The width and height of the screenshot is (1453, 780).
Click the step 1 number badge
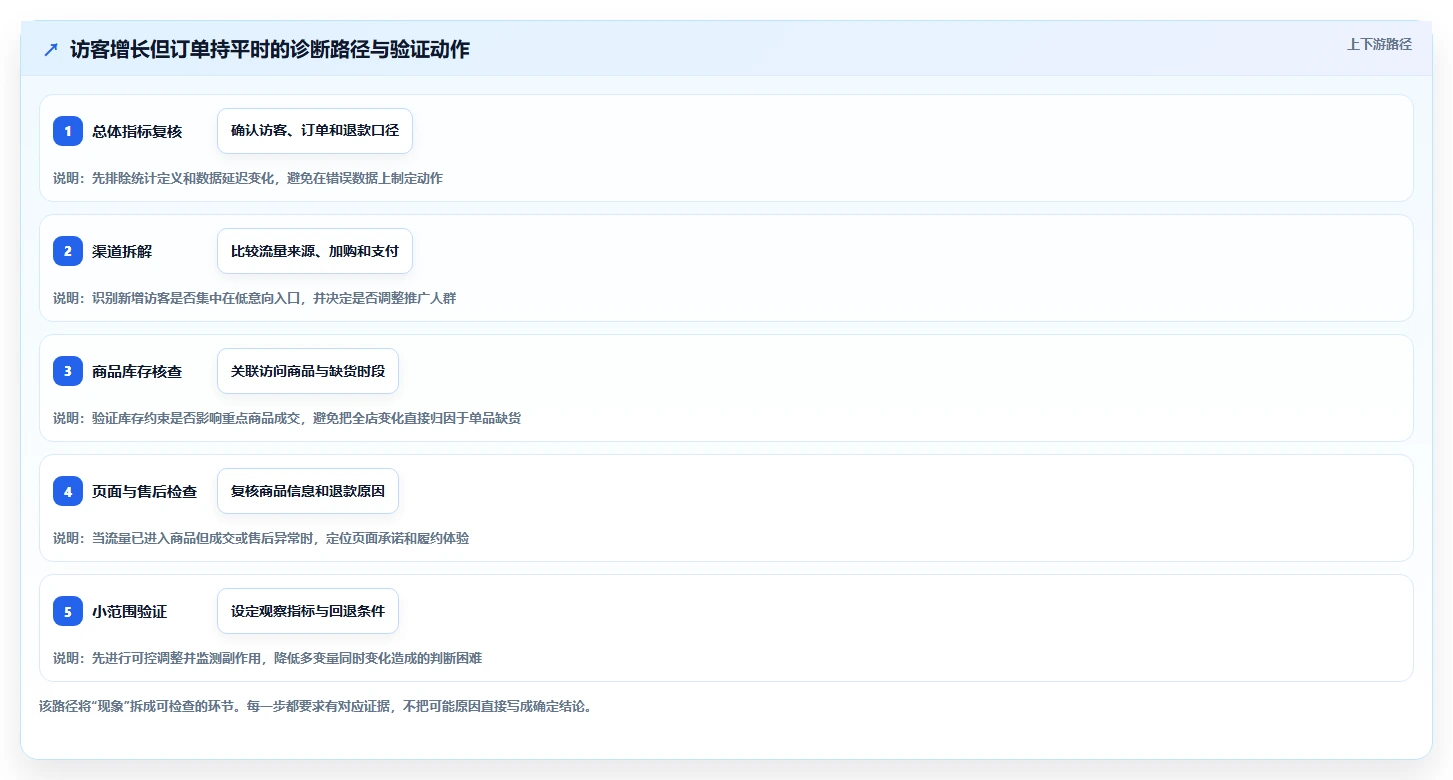click(68, 131)
